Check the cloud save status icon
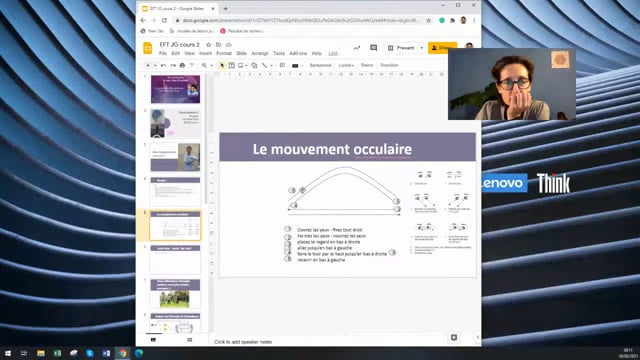The width and height of the screenshot is (640, 360). click(229, 44)
